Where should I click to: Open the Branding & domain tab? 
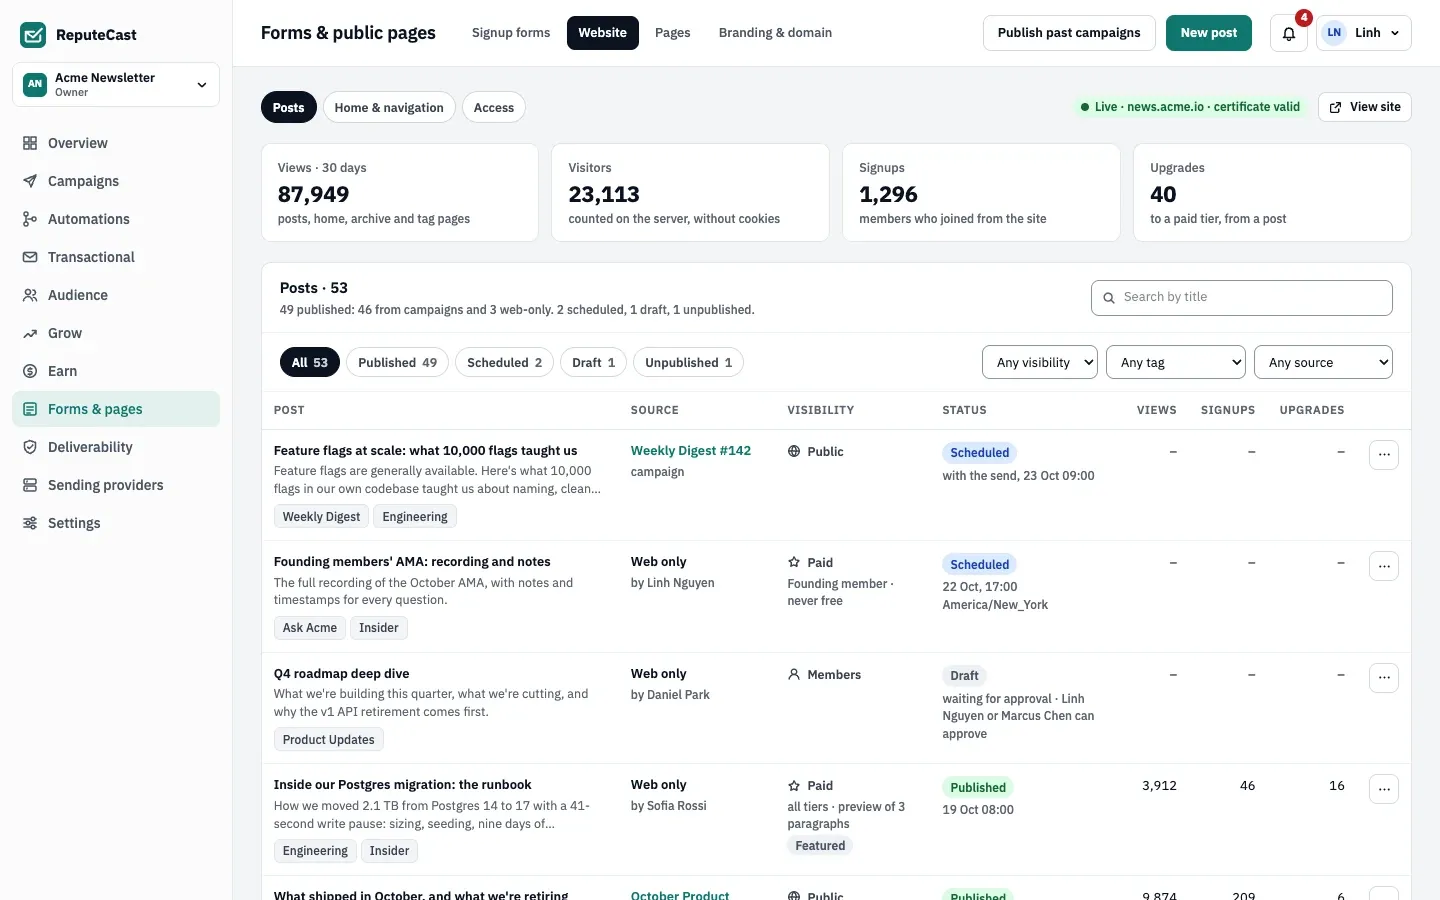click(x=775, y=33)
